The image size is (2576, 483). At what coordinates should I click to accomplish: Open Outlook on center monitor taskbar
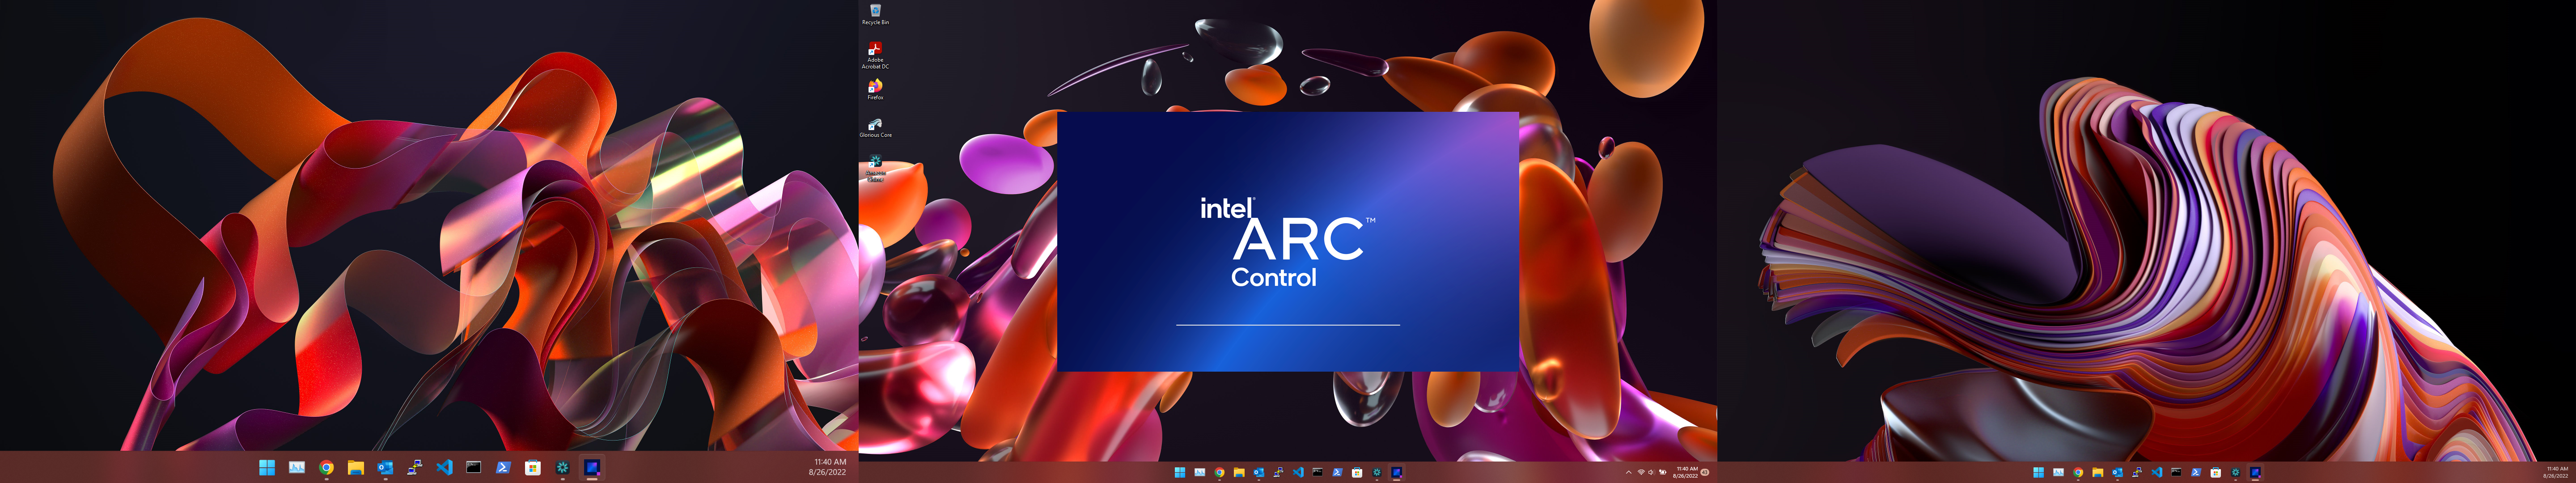click(x=1259, y=472)
